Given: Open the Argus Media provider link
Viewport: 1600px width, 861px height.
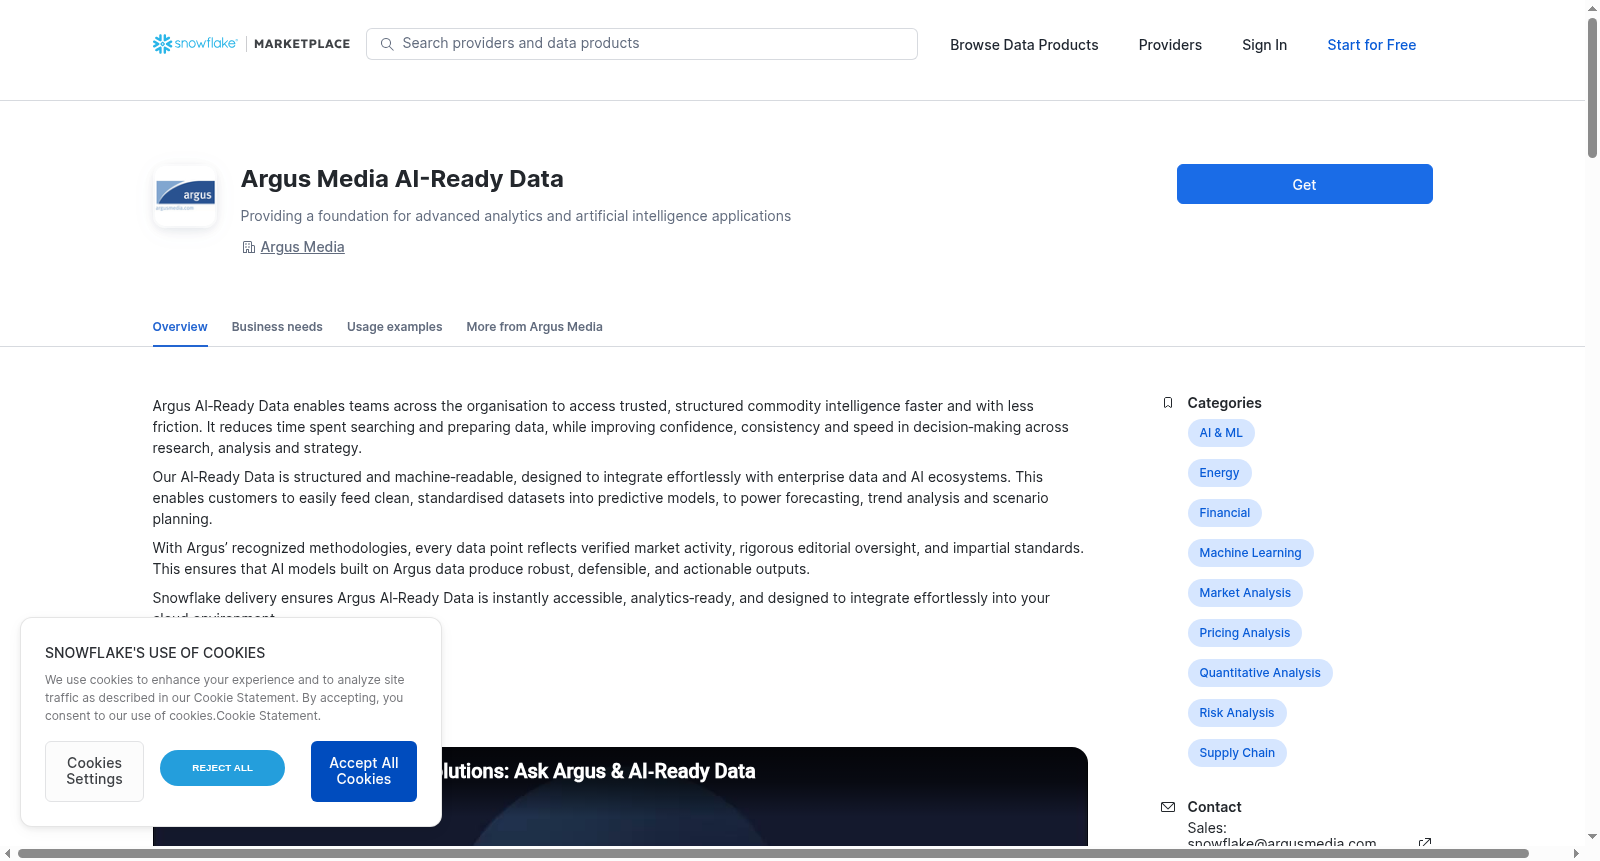Looking at the screenshot, I should 302,247.
